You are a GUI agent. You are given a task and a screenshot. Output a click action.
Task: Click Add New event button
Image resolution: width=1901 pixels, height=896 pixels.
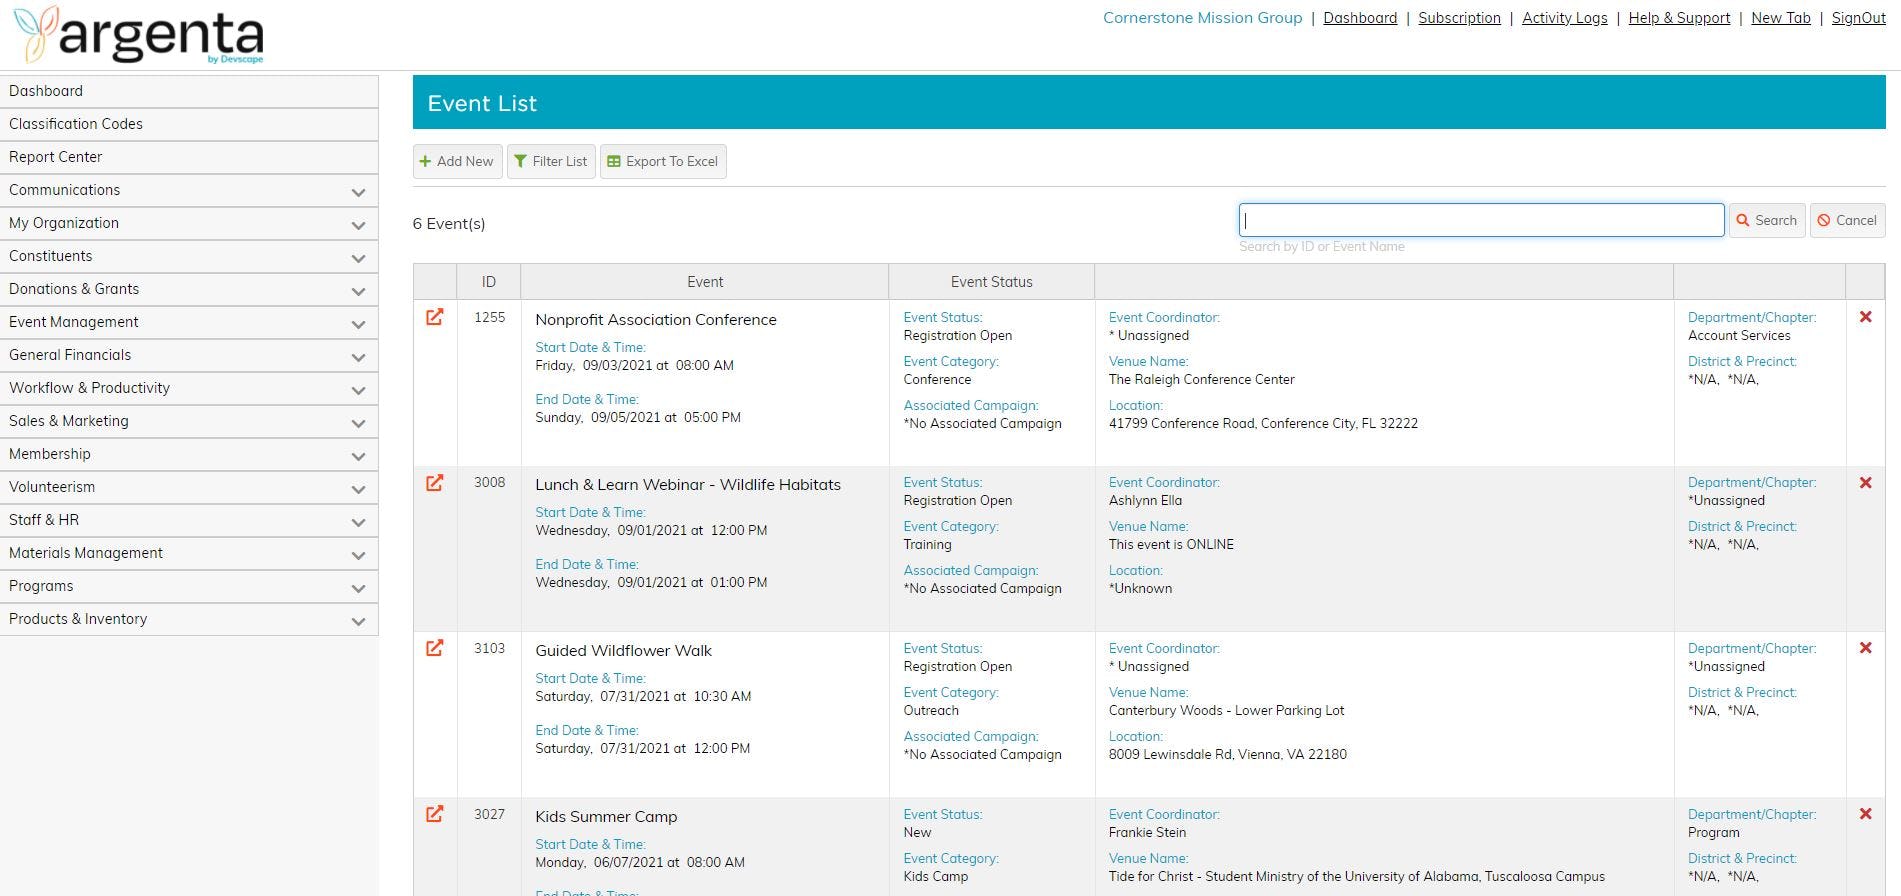coord(458,161)
